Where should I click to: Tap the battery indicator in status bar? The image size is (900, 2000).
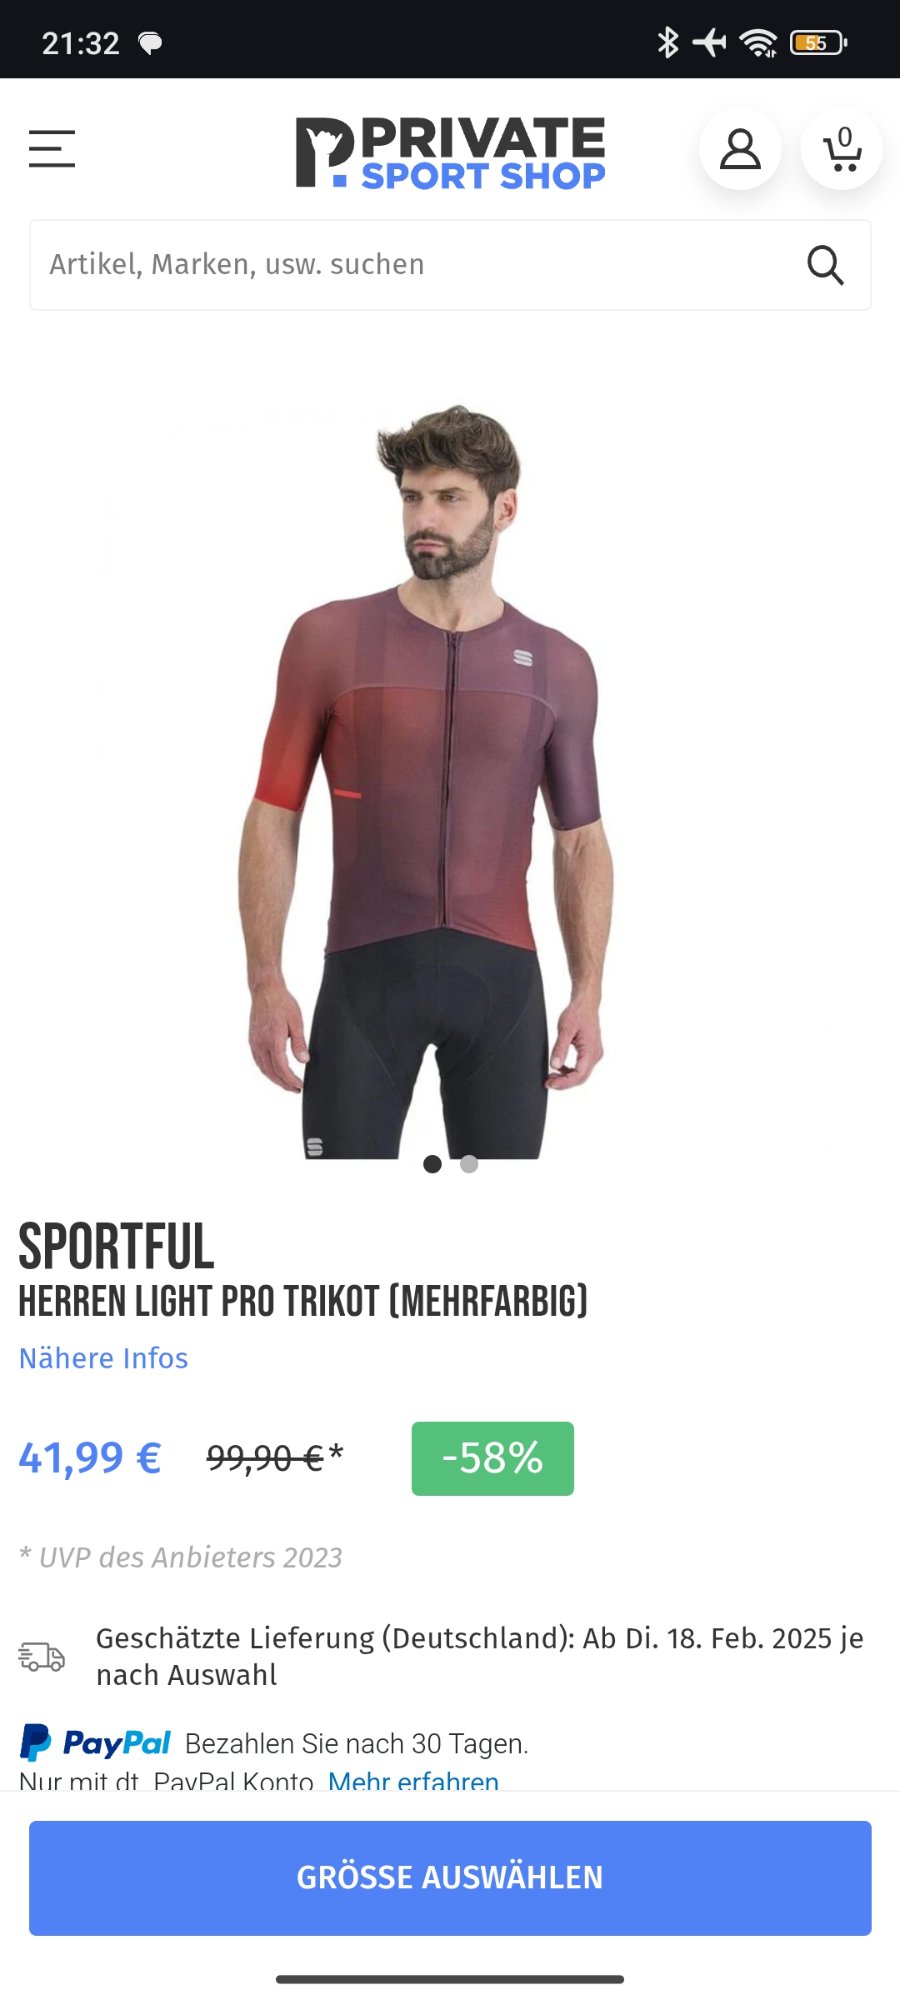[x=818, y=42]
